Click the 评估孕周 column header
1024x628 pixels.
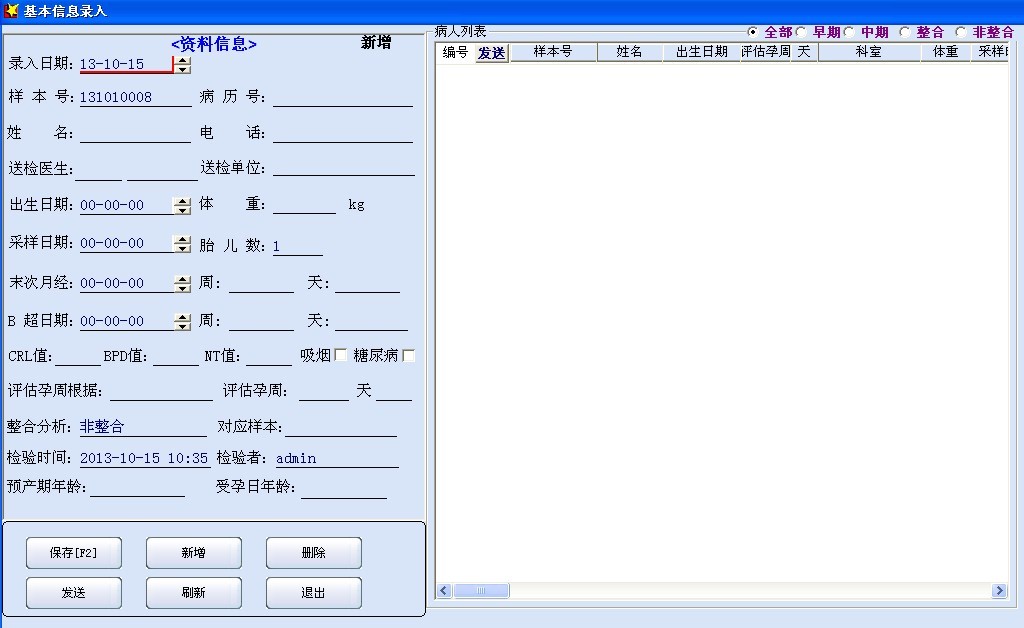(765, 52)
